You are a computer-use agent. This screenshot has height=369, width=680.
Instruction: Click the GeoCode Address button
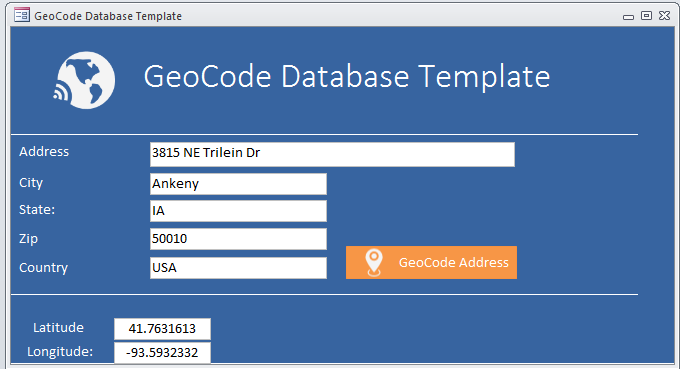431,262
